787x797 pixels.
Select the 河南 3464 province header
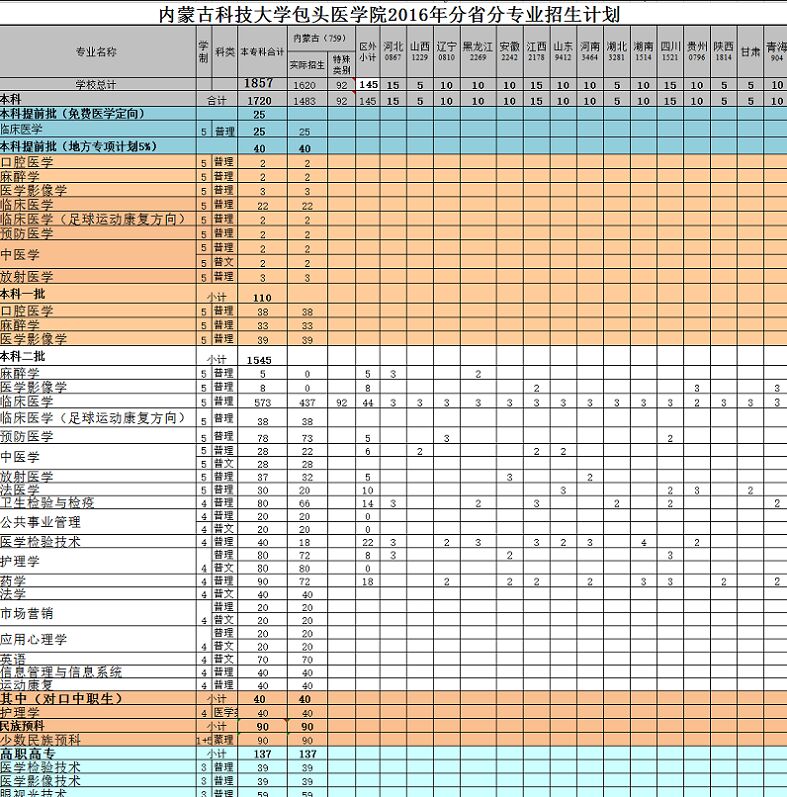[590, 51]
